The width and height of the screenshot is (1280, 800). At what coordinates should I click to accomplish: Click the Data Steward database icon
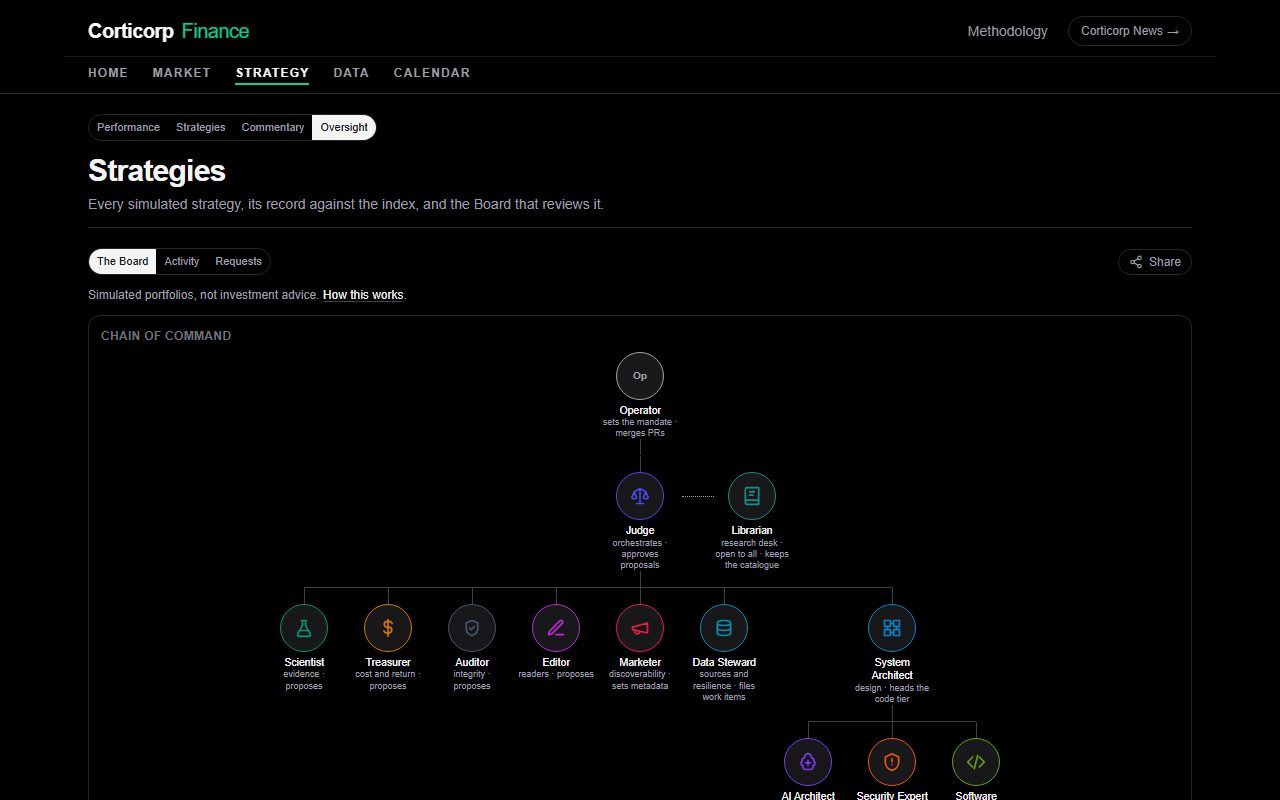tap(724, 628)
